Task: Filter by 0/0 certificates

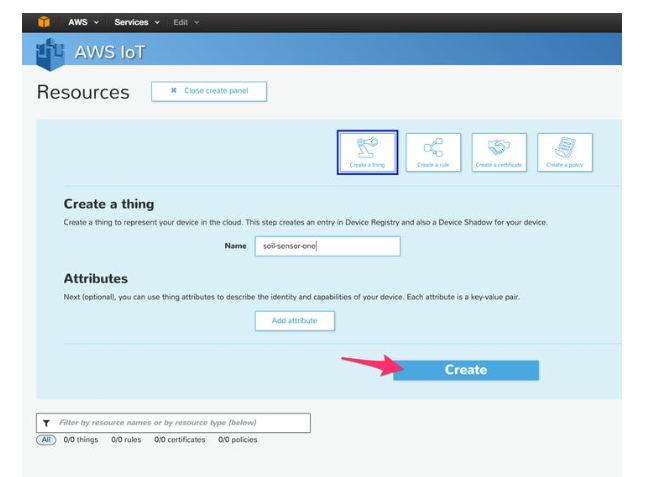Action: tap(180, 440)
